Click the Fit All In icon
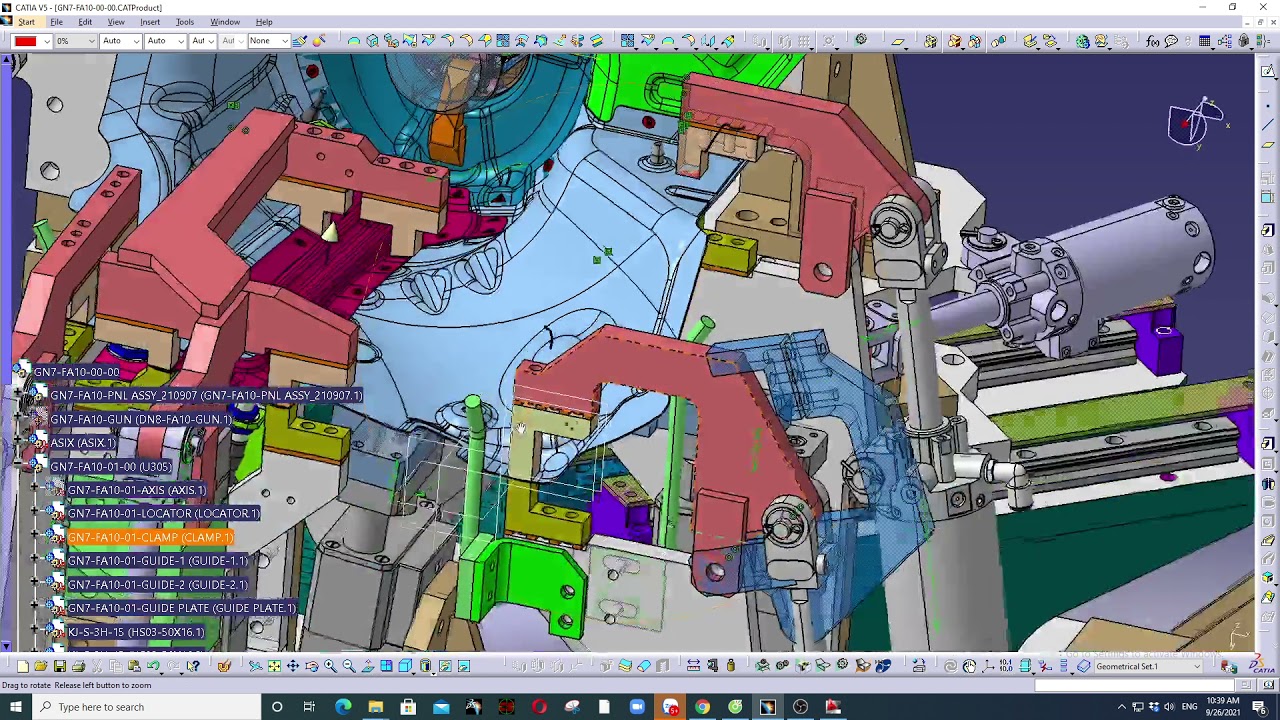Image resolution: width=1280 pixels, height=720 pixels. pyautogui.click(x=273, y=666)
